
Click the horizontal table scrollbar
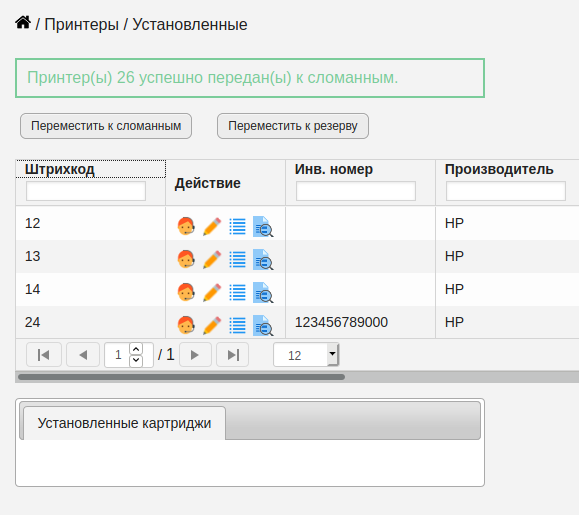[x=181, y=377]
